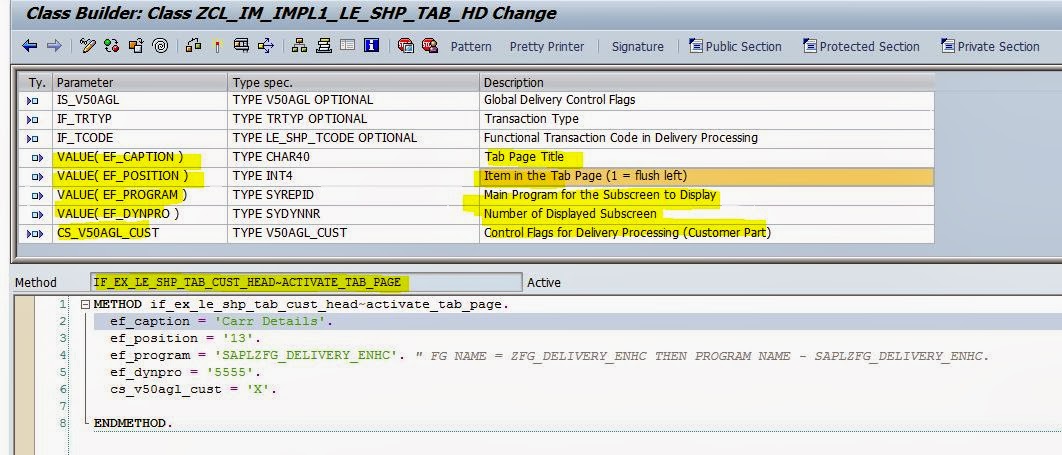Screen dimensions: 1062x455
Task: Open the Private Section
Action: 990,47
